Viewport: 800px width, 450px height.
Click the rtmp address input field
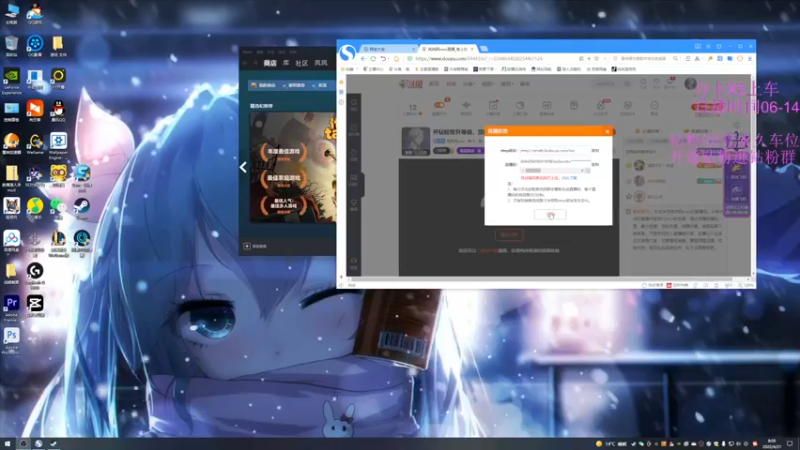point(555,151)
